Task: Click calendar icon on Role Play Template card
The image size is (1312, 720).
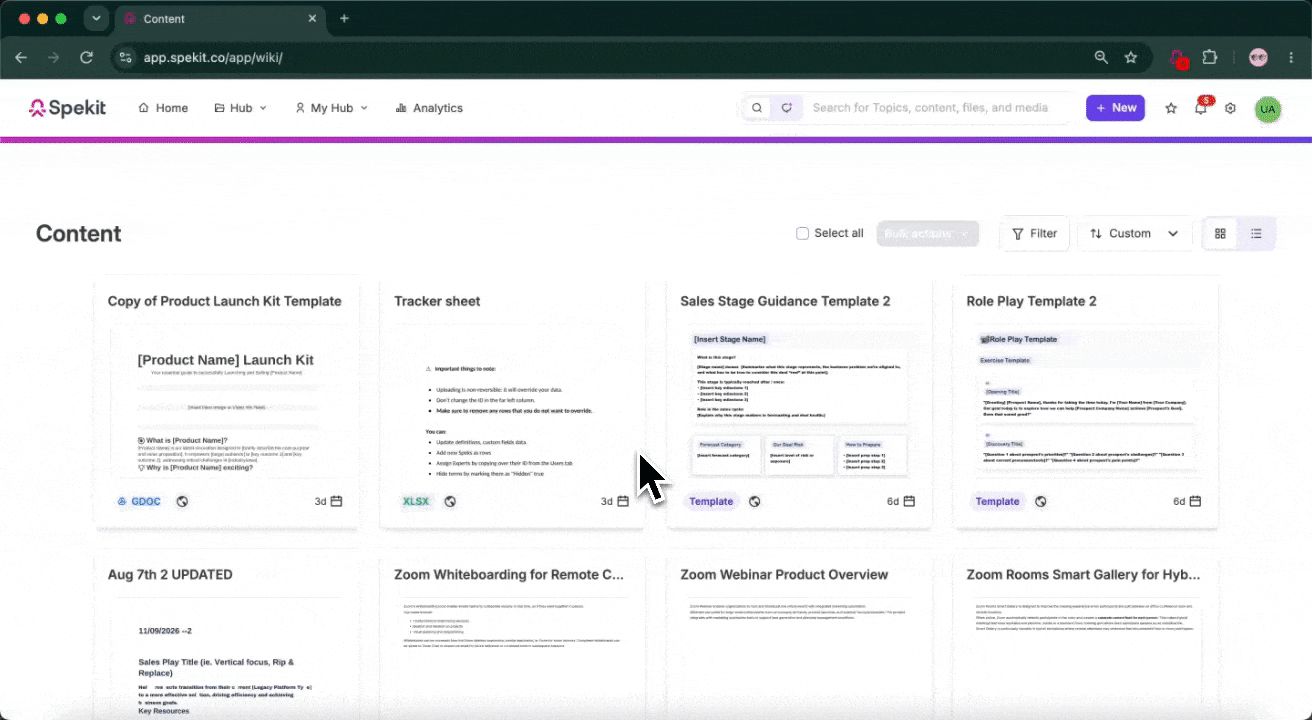Action: pos(1195,501)
